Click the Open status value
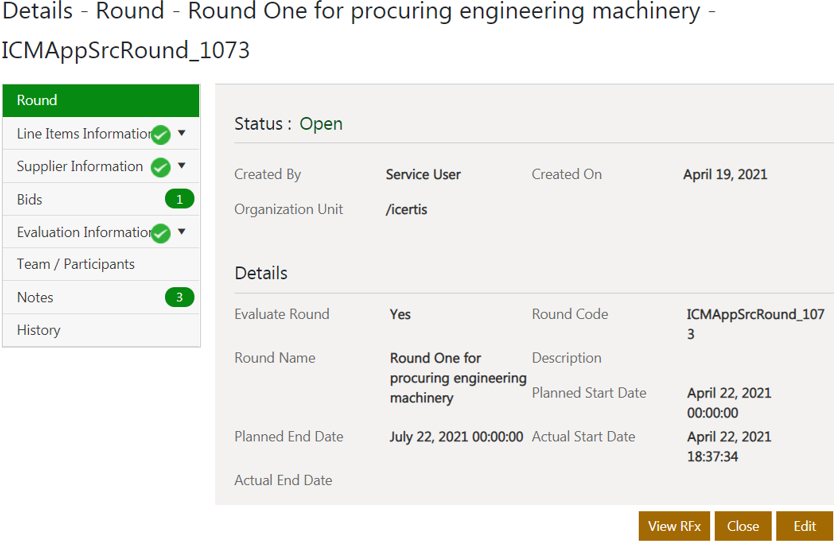837x546 pixels. tap(321, 124)
